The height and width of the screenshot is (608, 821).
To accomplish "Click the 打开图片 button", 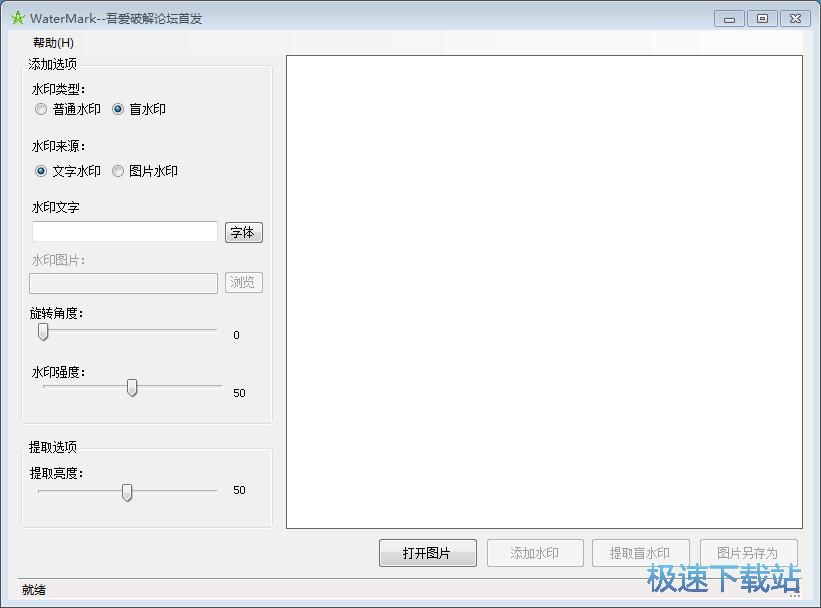I will pos(428,553).
